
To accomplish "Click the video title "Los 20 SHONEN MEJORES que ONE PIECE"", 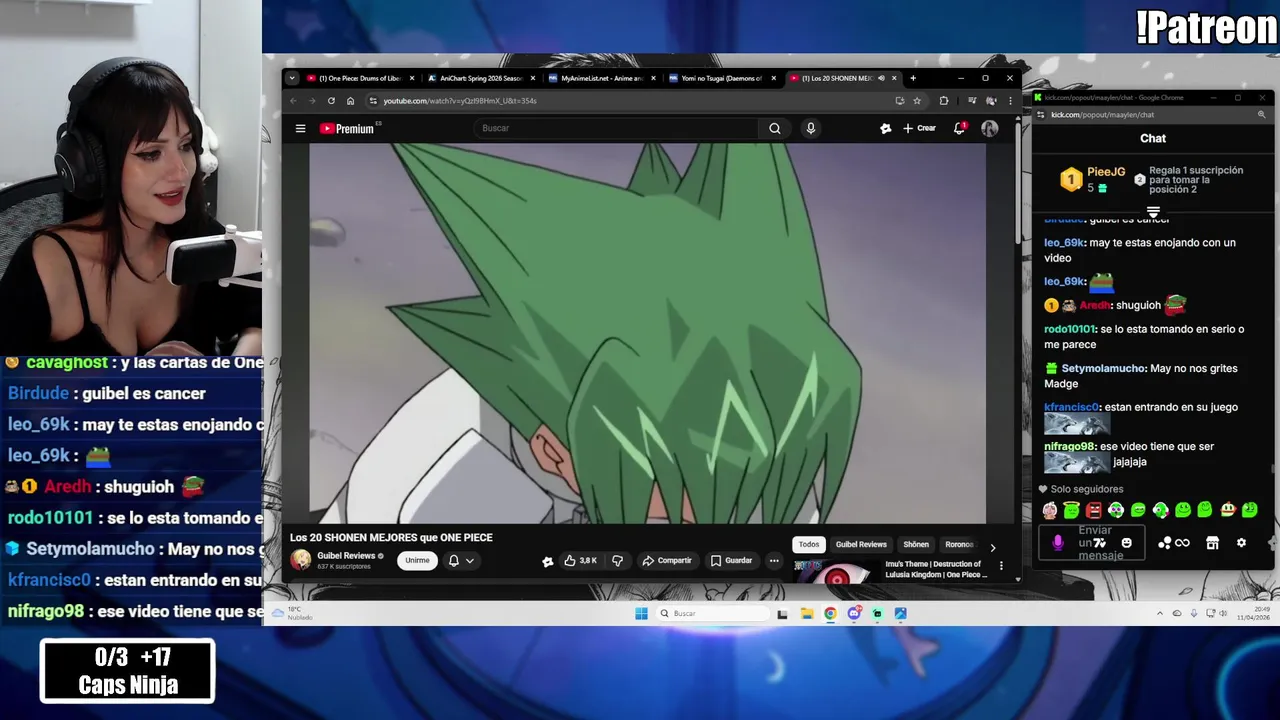I will coord(391,537).
